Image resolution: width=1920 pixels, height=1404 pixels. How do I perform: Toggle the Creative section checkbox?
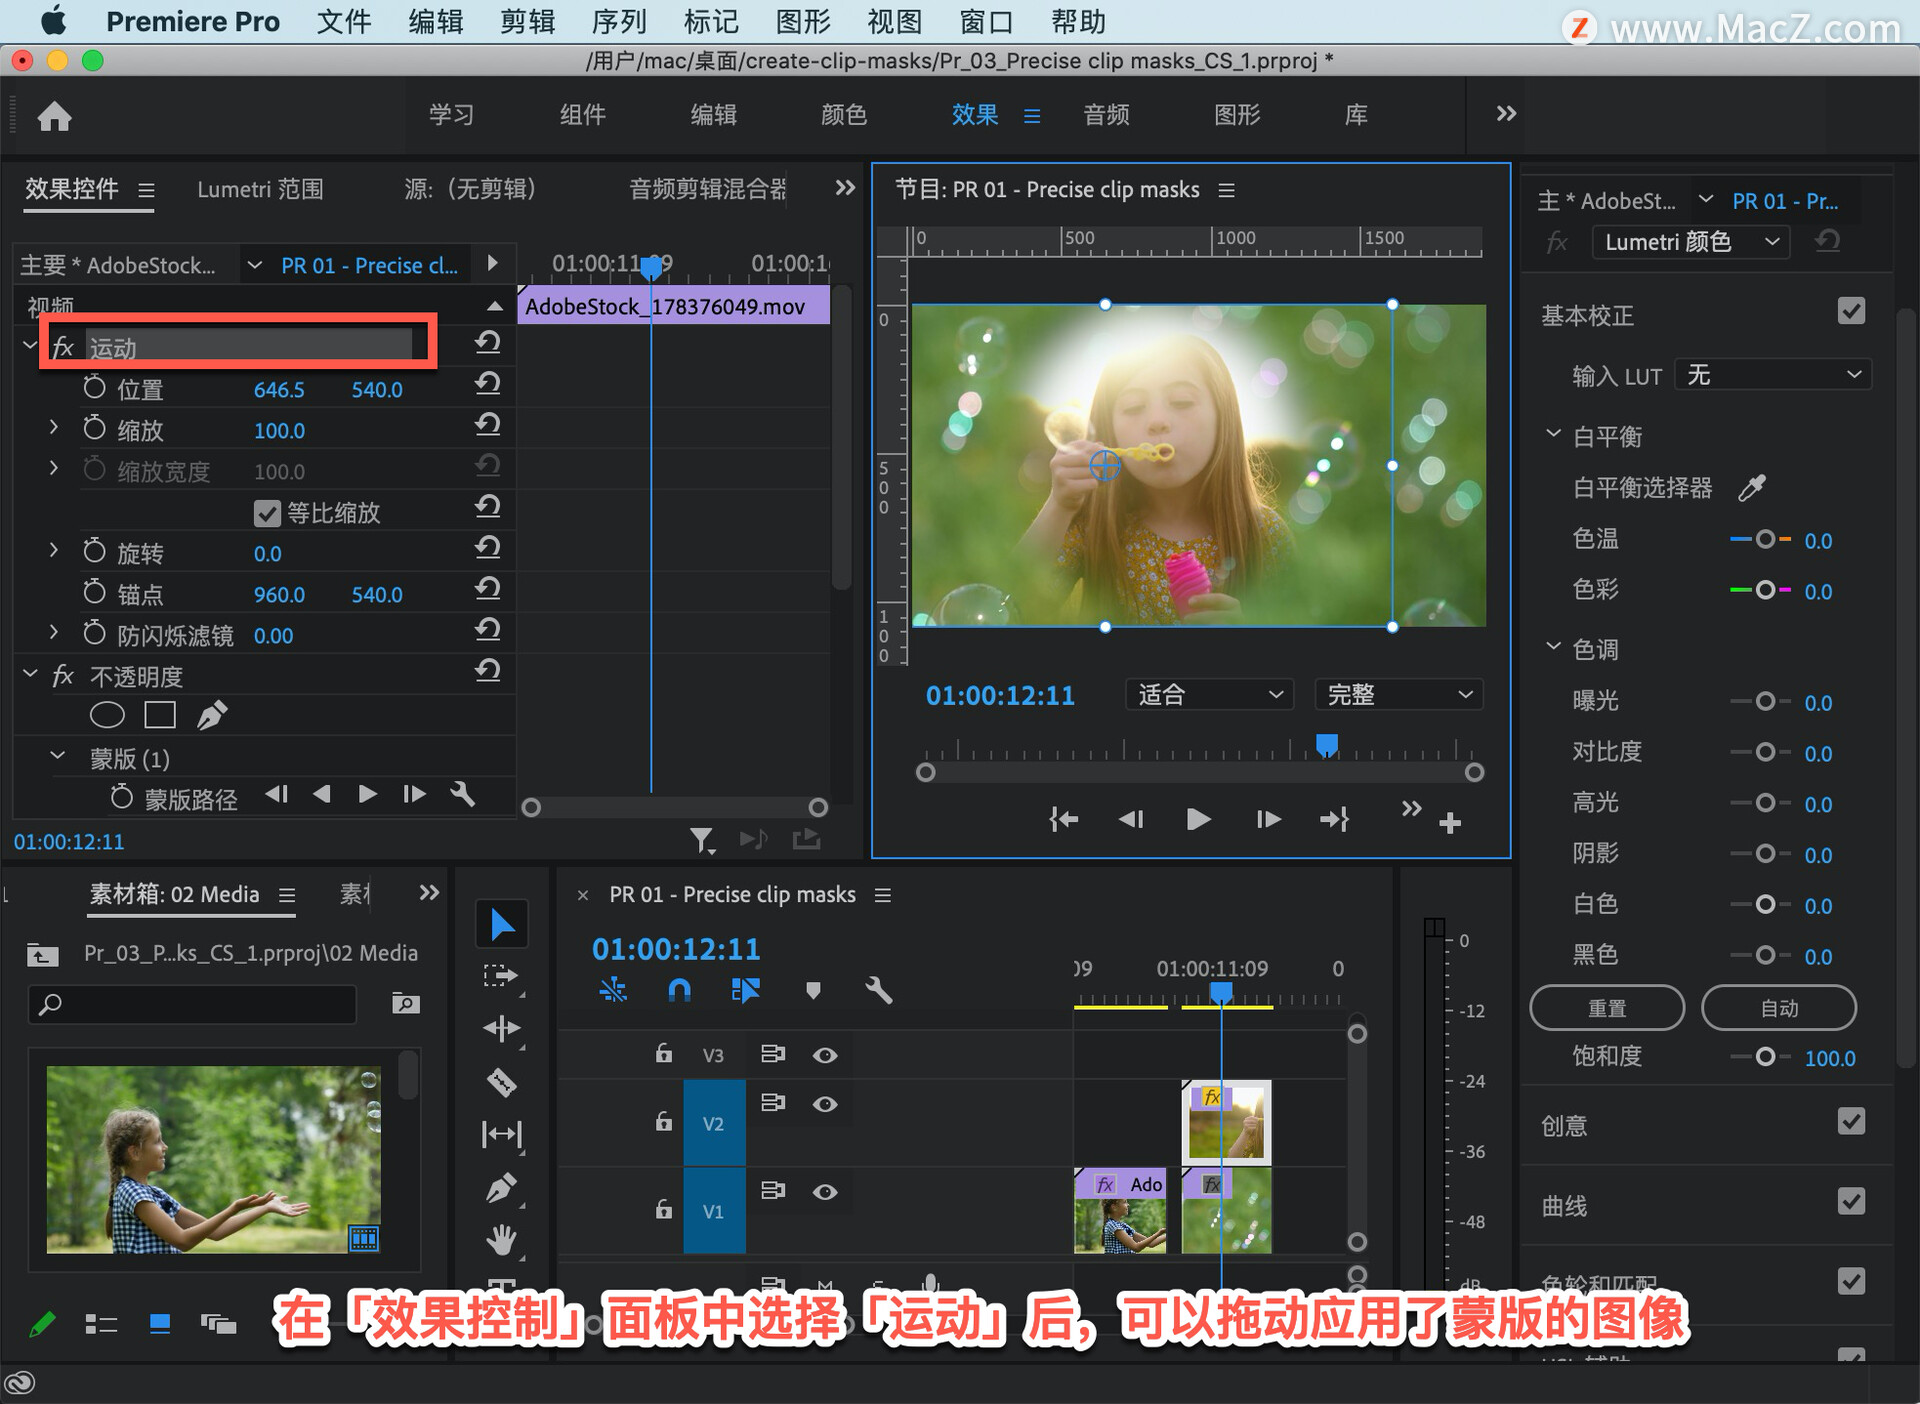[1851, 1121]
